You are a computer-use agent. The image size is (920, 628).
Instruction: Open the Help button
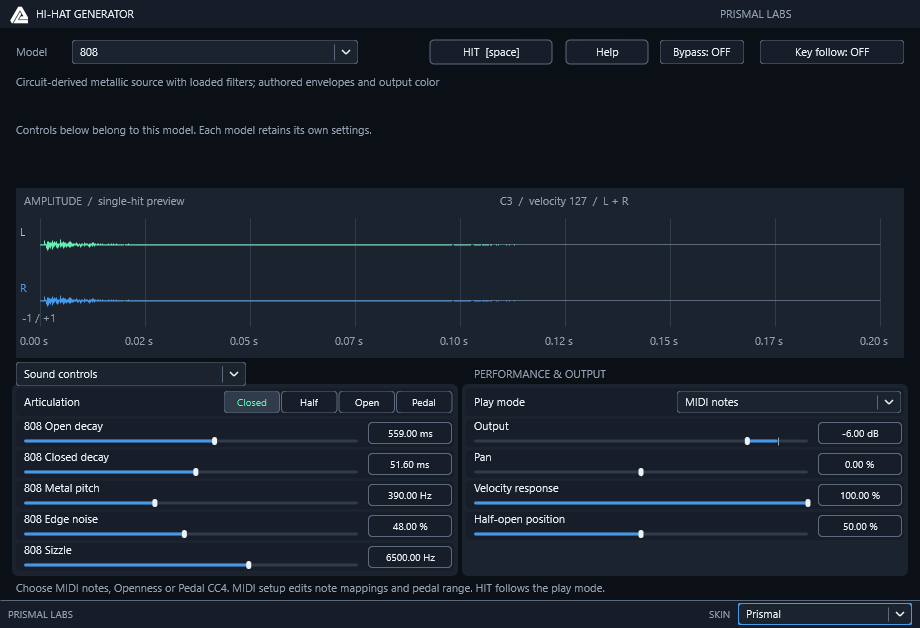tap(607, 52)
